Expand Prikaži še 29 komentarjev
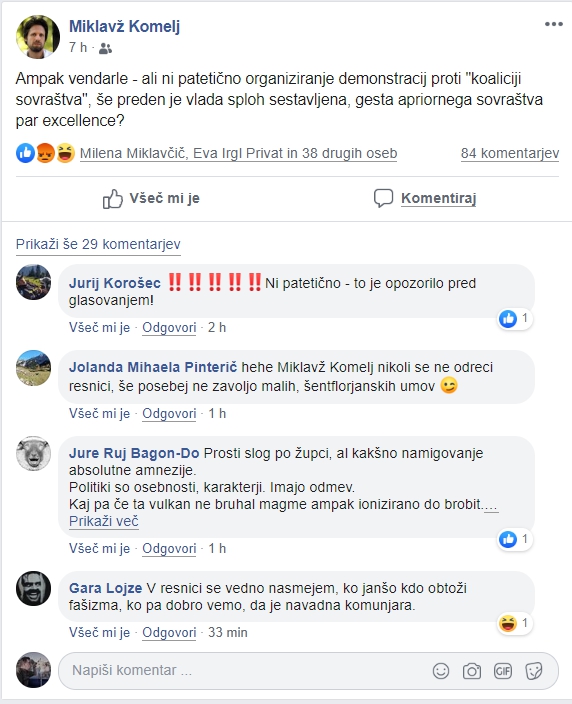 coord(98,244)
